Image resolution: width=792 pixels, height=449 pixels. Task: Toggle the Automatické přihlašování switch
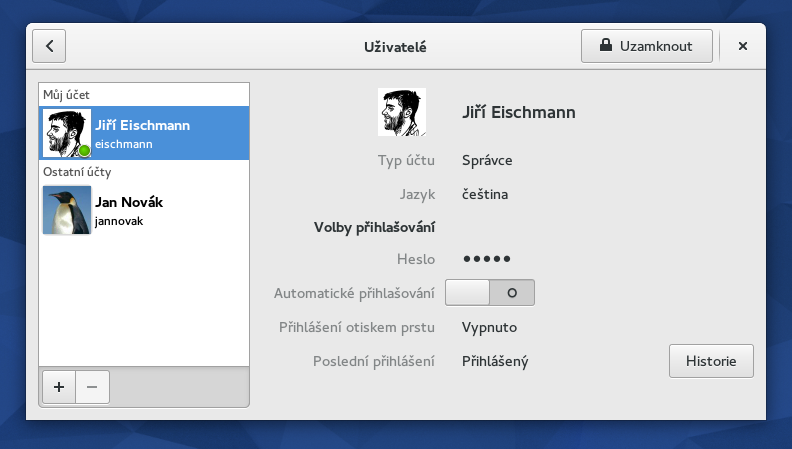tap(490, 293)
